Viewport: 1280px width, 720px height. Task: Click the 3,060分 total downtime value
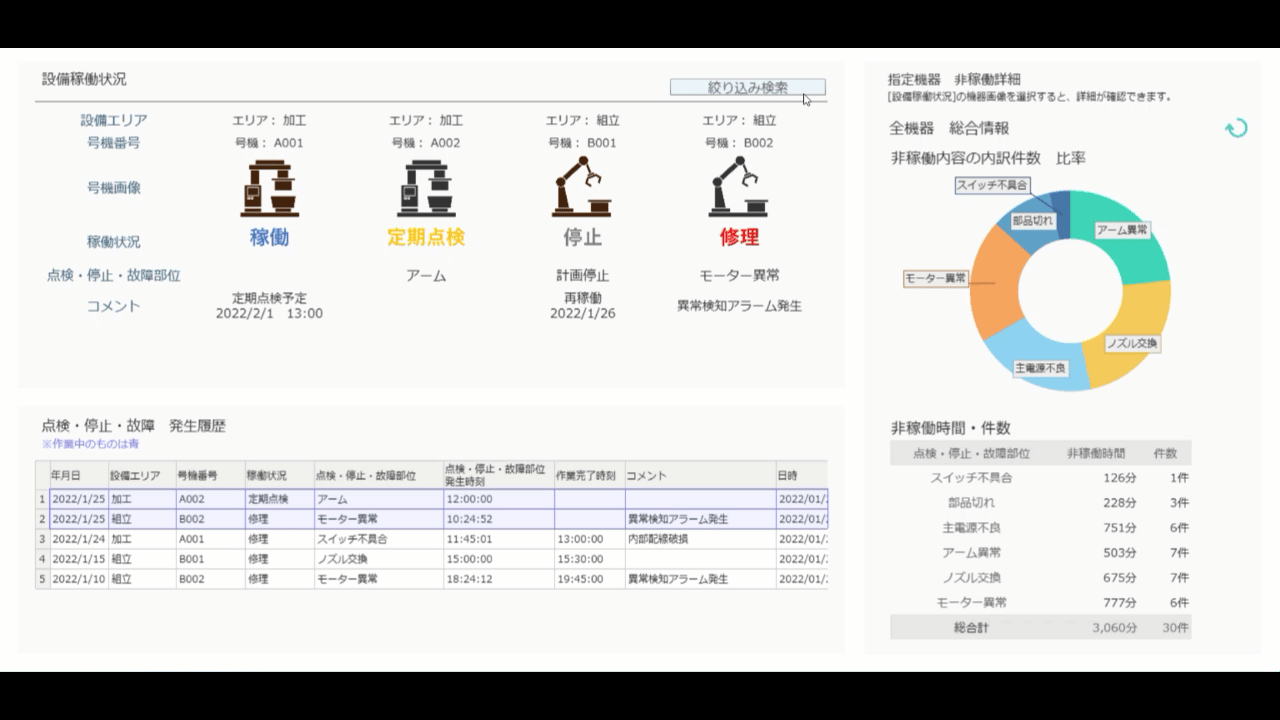[x=1114, y=628]
